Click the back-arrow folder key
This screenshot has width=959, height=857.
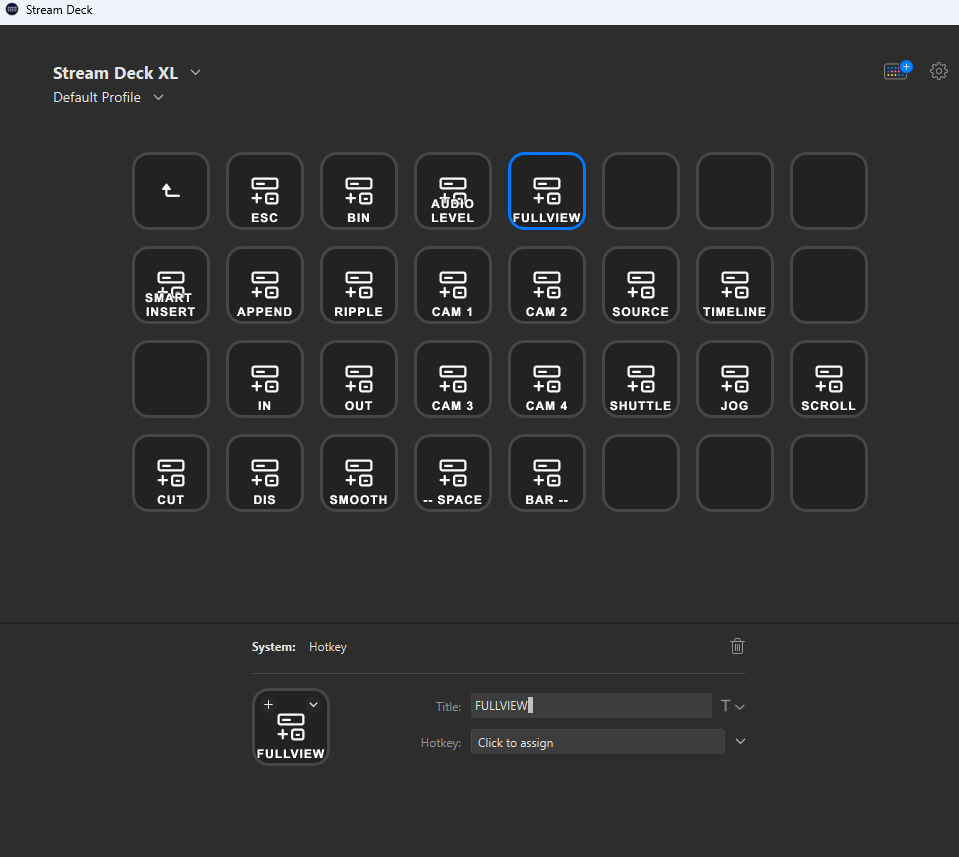coord(171,191)
